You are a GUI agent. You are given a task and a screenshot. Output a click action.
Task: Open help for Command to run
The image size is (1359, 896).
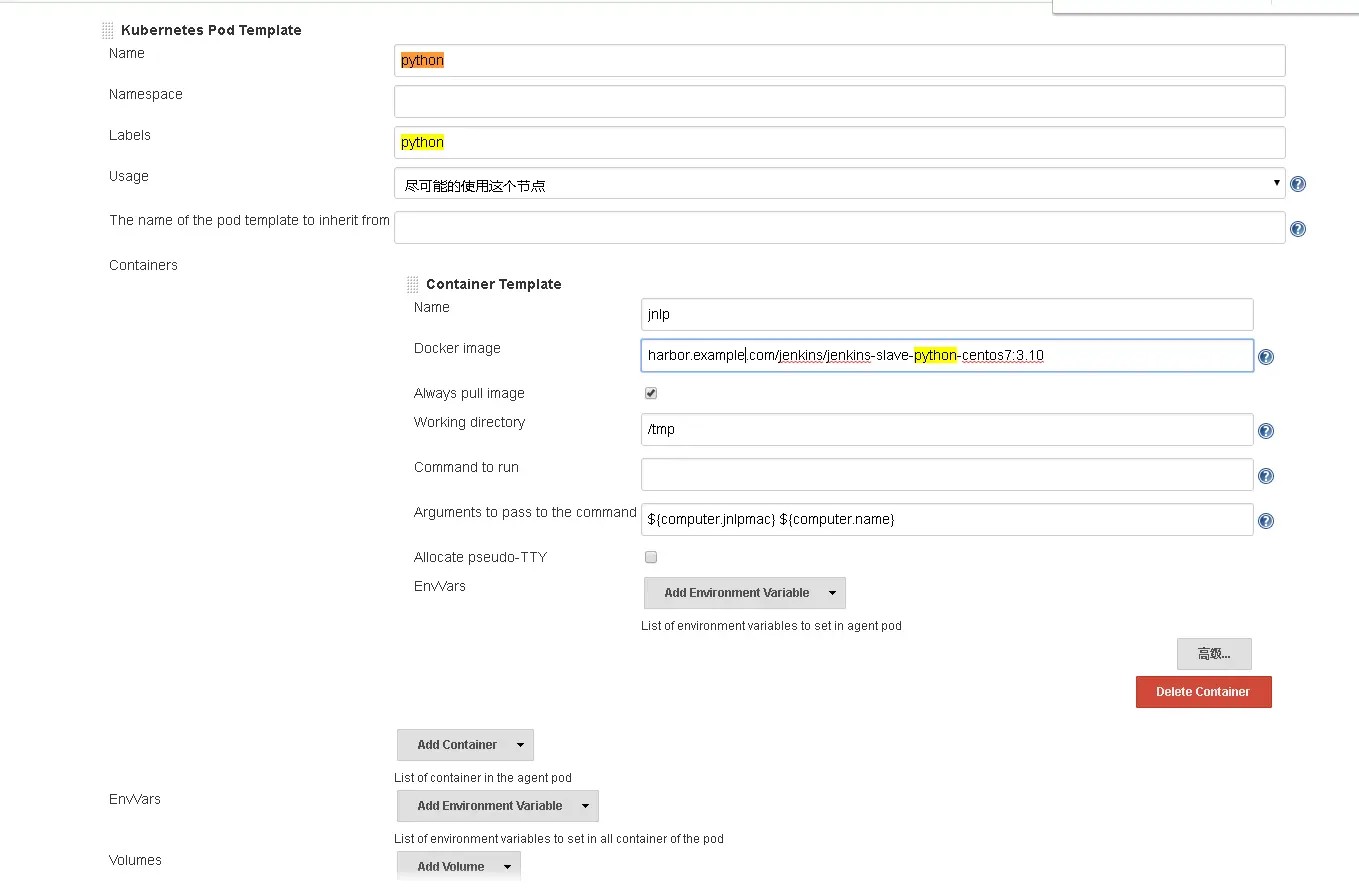click(1265, 476)
